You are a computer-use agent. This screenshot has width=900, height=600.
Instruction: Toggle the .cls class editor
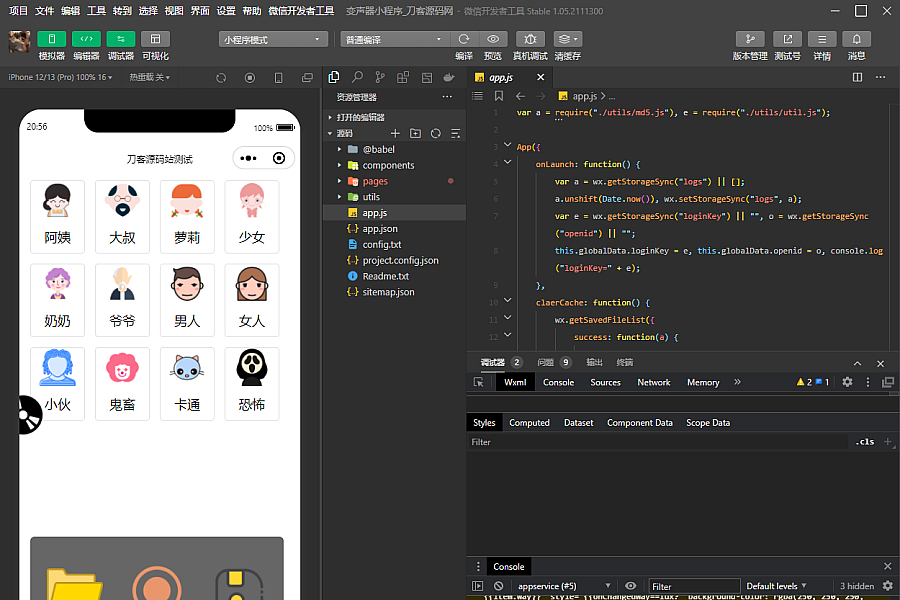pos(865,442)
